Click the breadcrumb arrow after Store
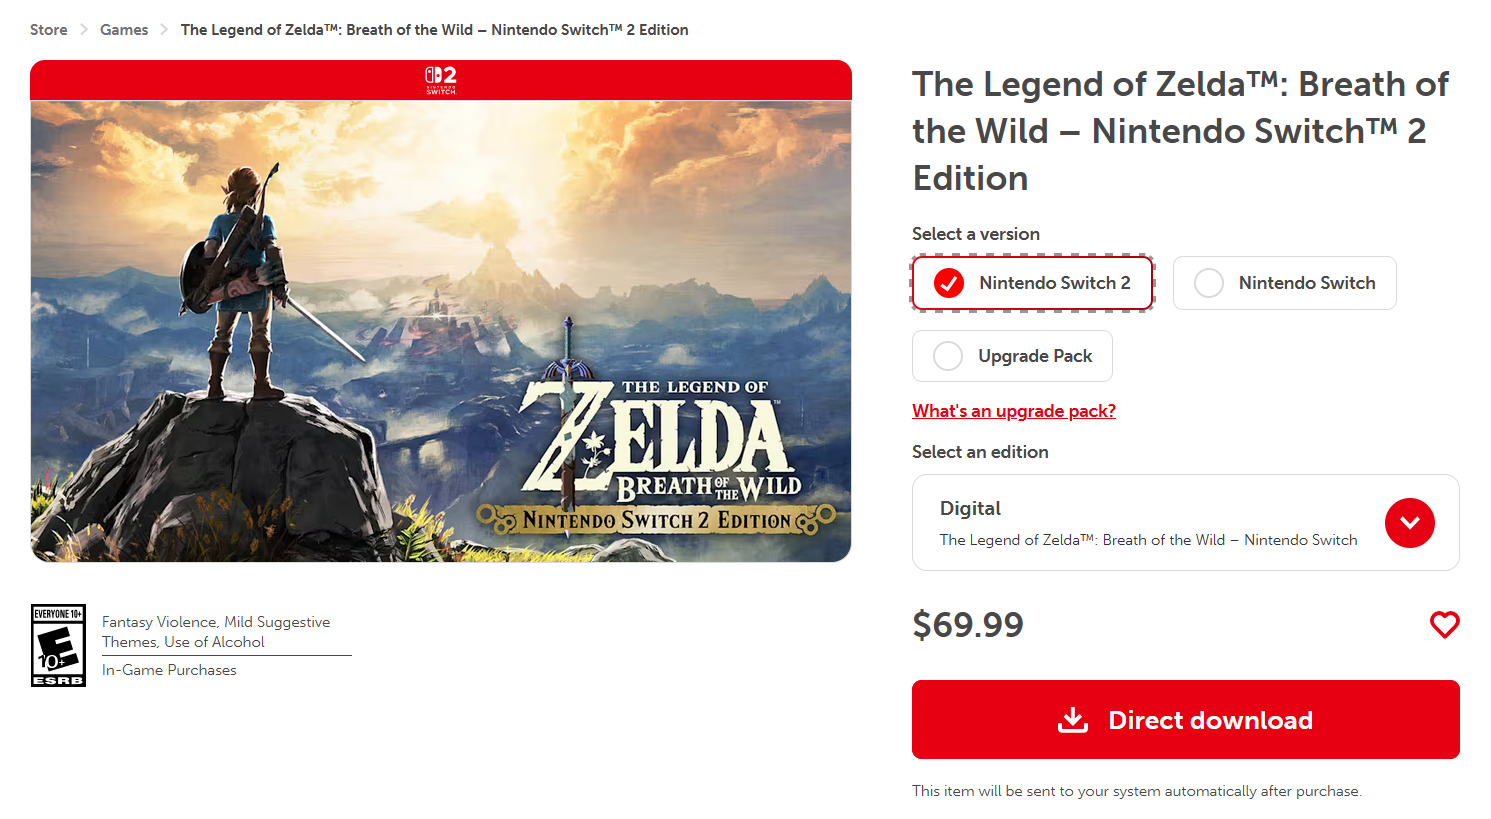 (84, 30)
